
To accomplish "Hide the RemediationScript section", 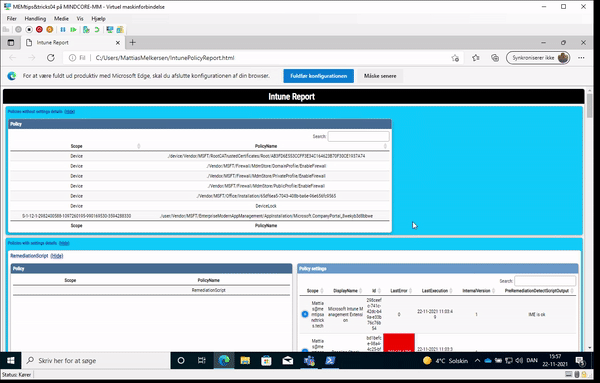I will click(x=57, y=256).
